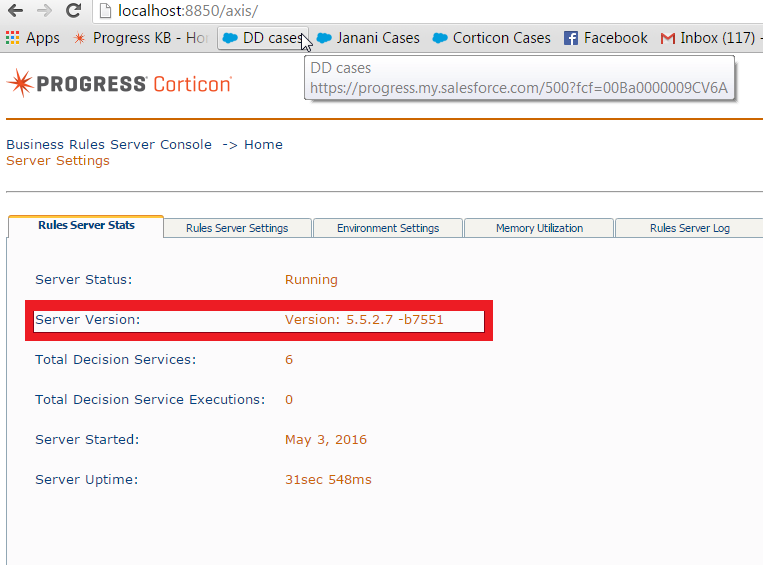Click the Corticon Cases cloud icon
Screen dimensions: 763x565
pos(440,38)
